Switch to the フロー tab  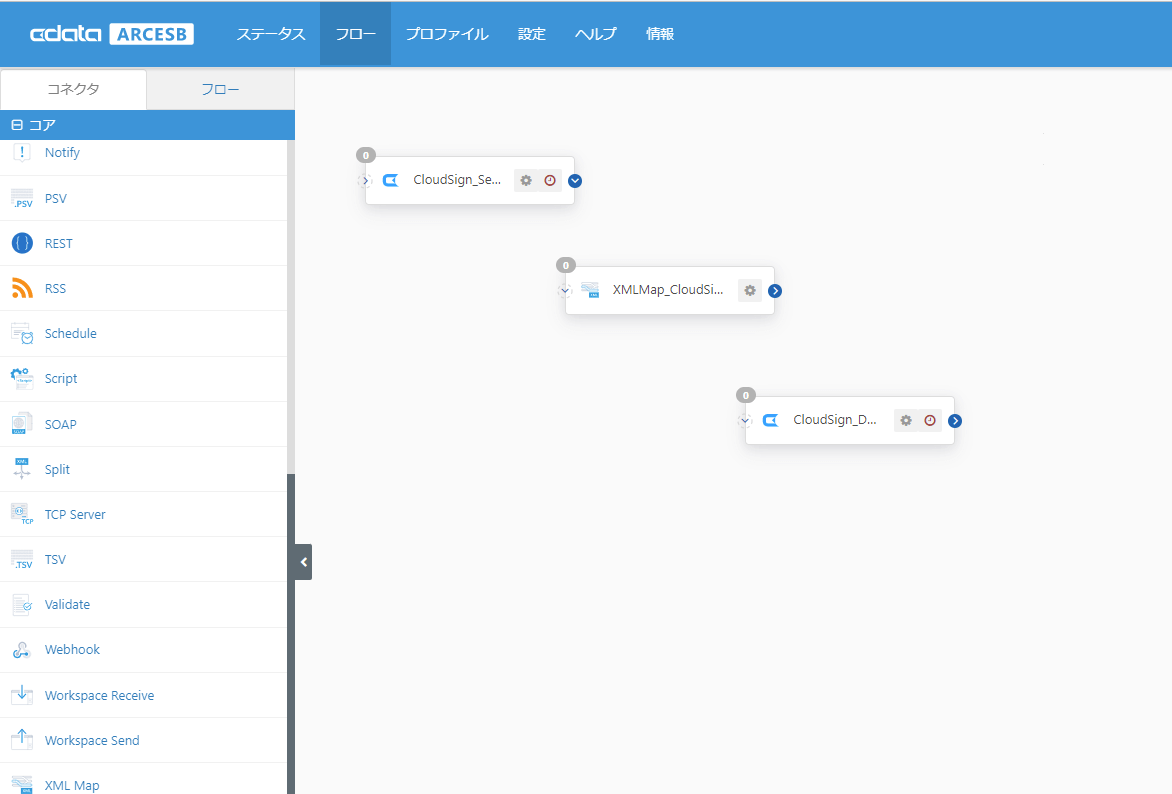coord(220,89)
